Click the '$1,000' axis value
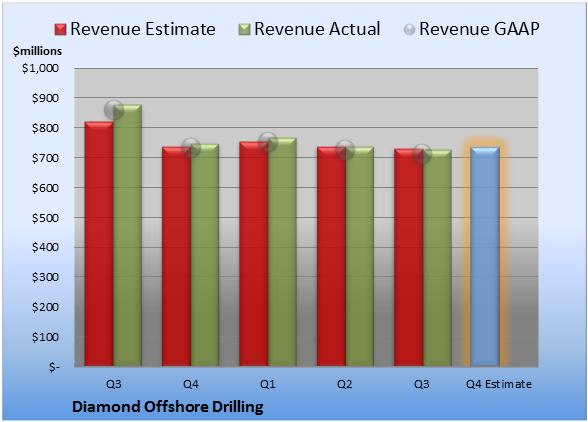The height and width of the screenshot is (422, 588). click(x=40, y=68)
